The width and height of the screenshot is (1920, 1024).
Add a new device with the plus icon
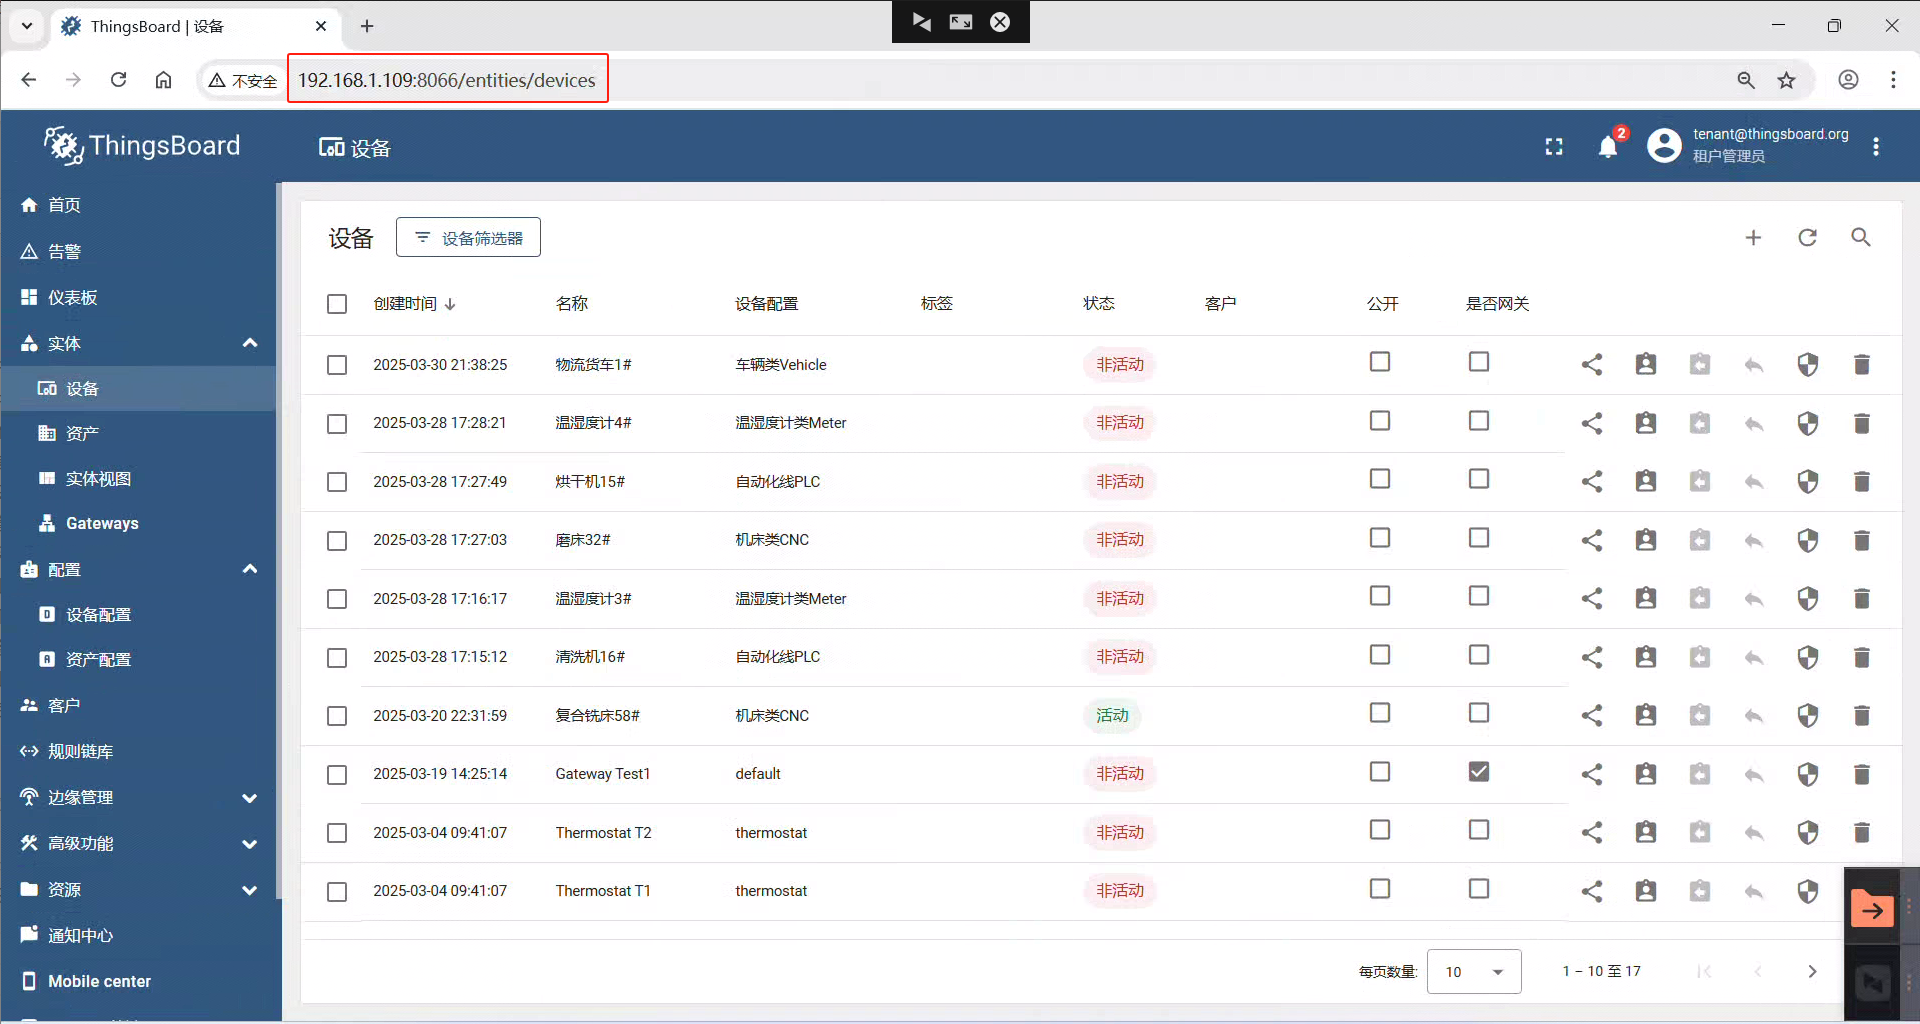point(1754,238)
